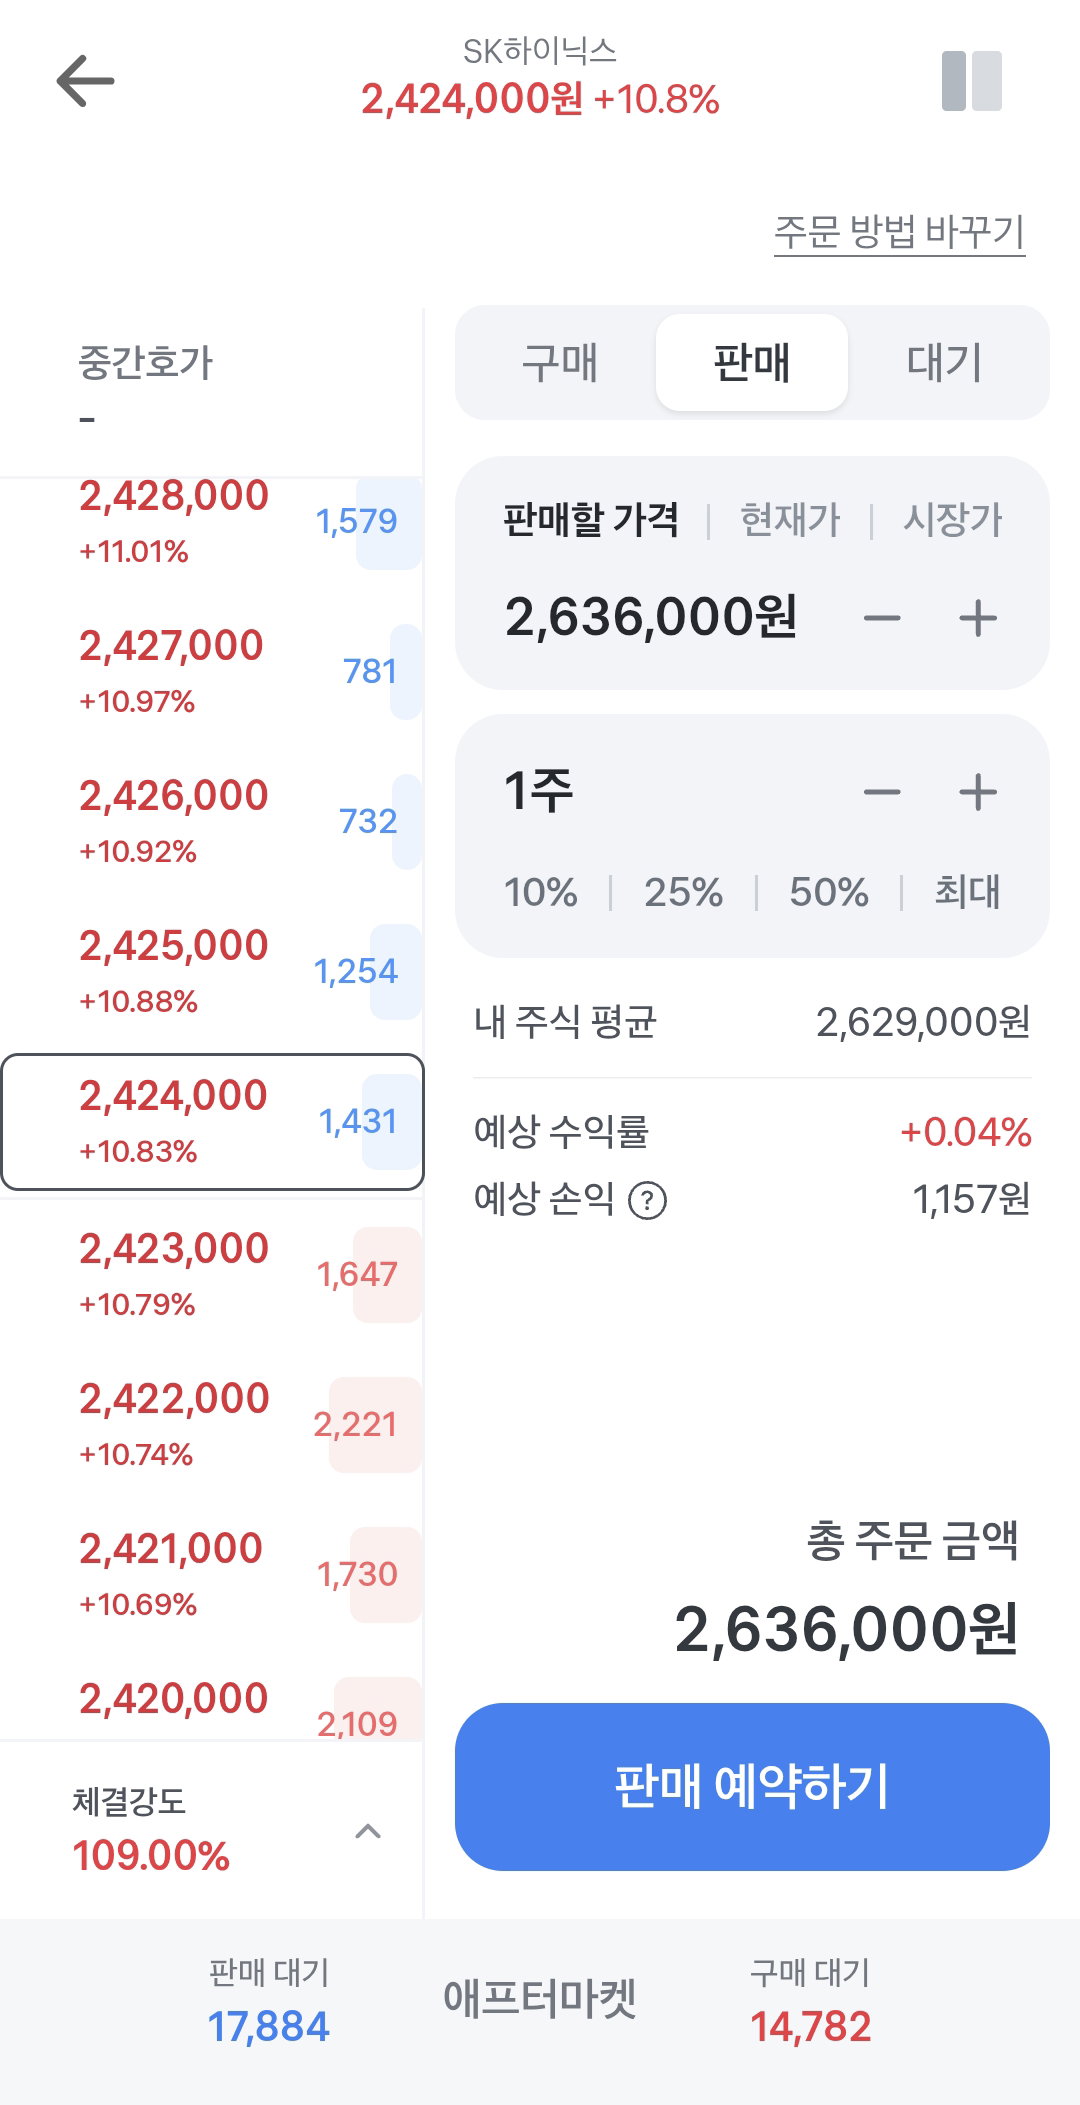Viewport: 1080px width, 2105px height.
Task: Go back using the arrow icon
Action: point(85,81)
